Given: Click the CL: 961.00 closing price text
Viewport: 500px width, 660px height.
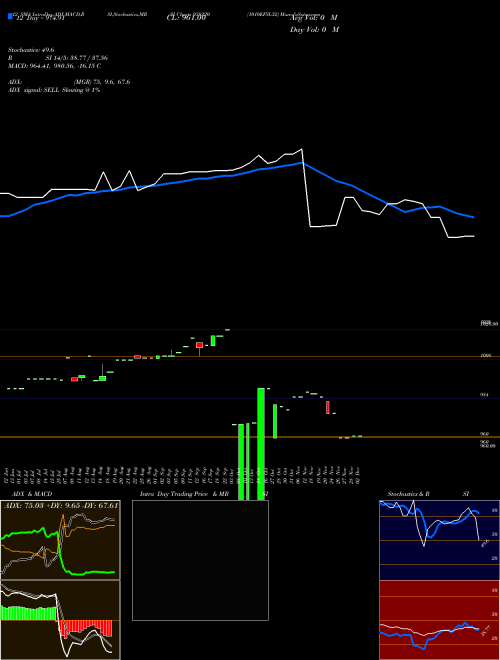Looking at the screenshot, I should [186, 18].
